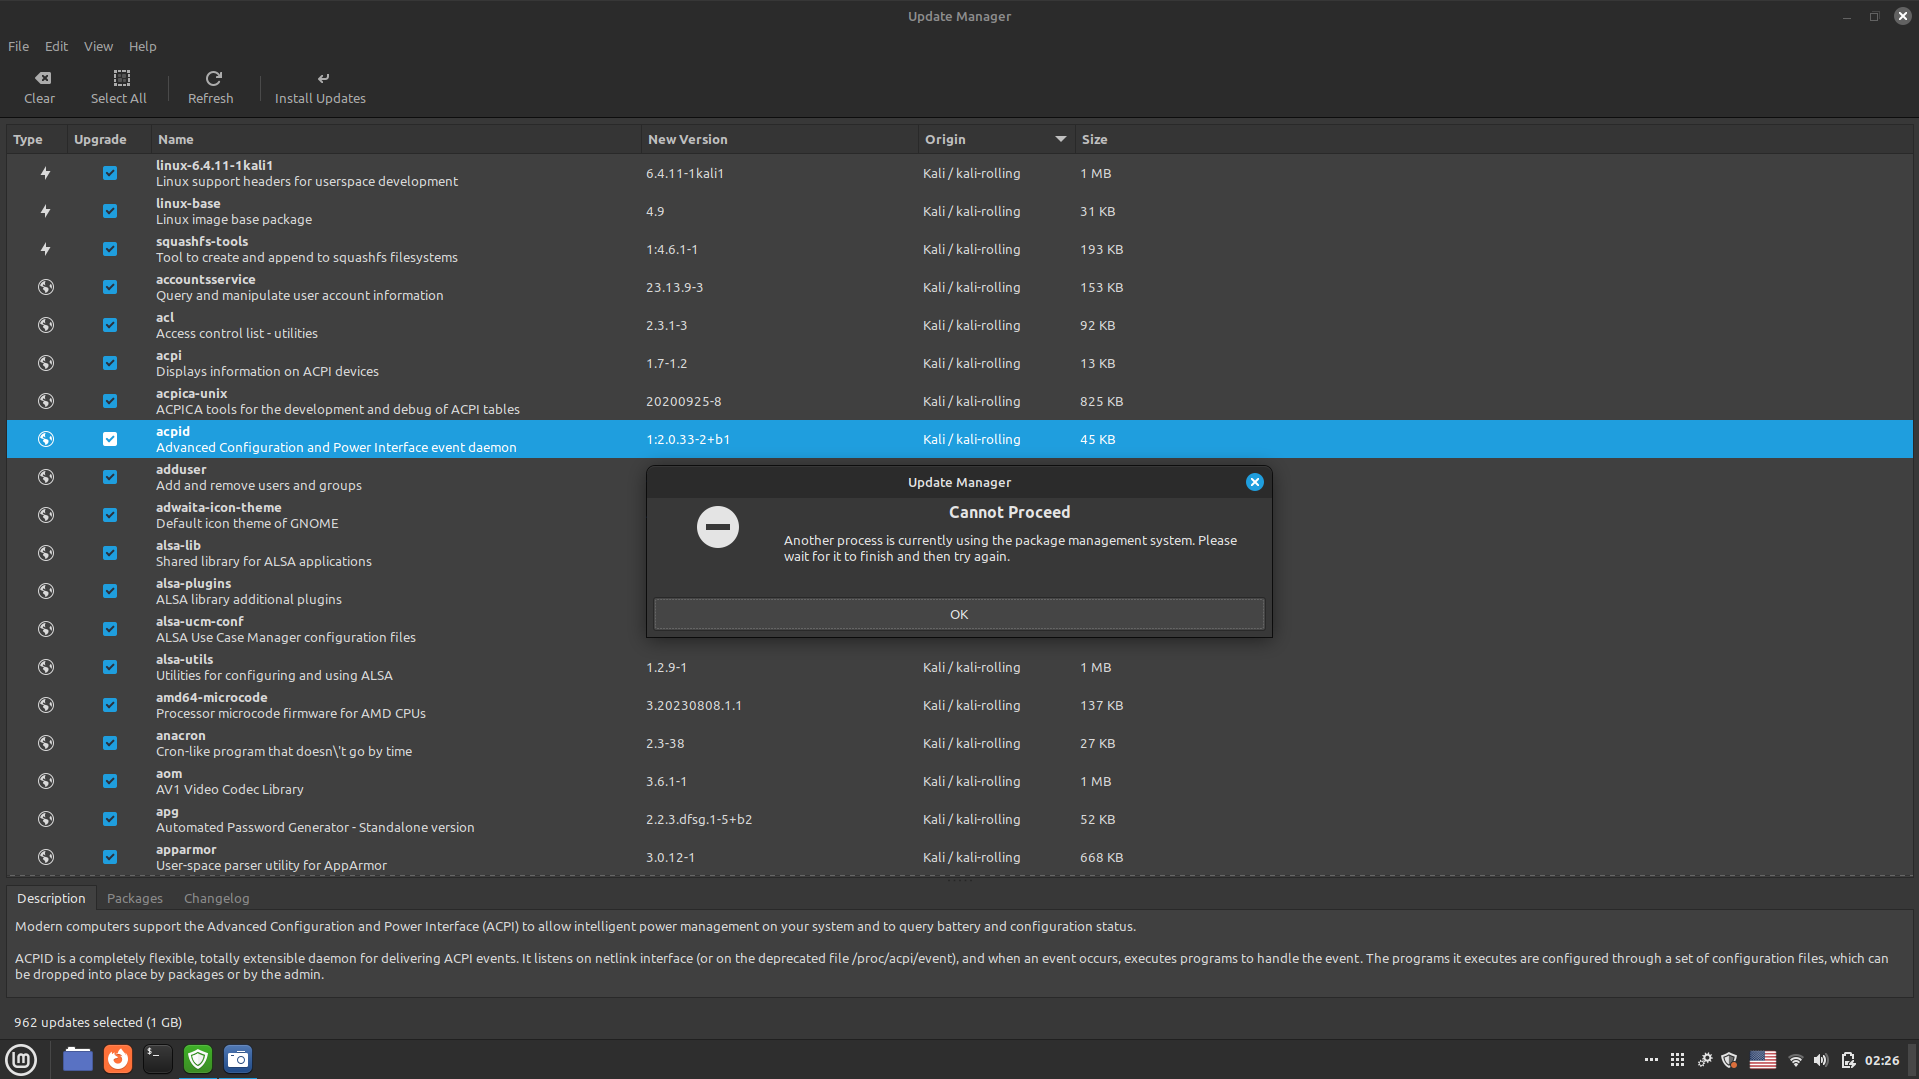Uncheck the apparmor upgrade checkbox
The width and height of the screenshot is (1919, 1079).
click(110, 857)
